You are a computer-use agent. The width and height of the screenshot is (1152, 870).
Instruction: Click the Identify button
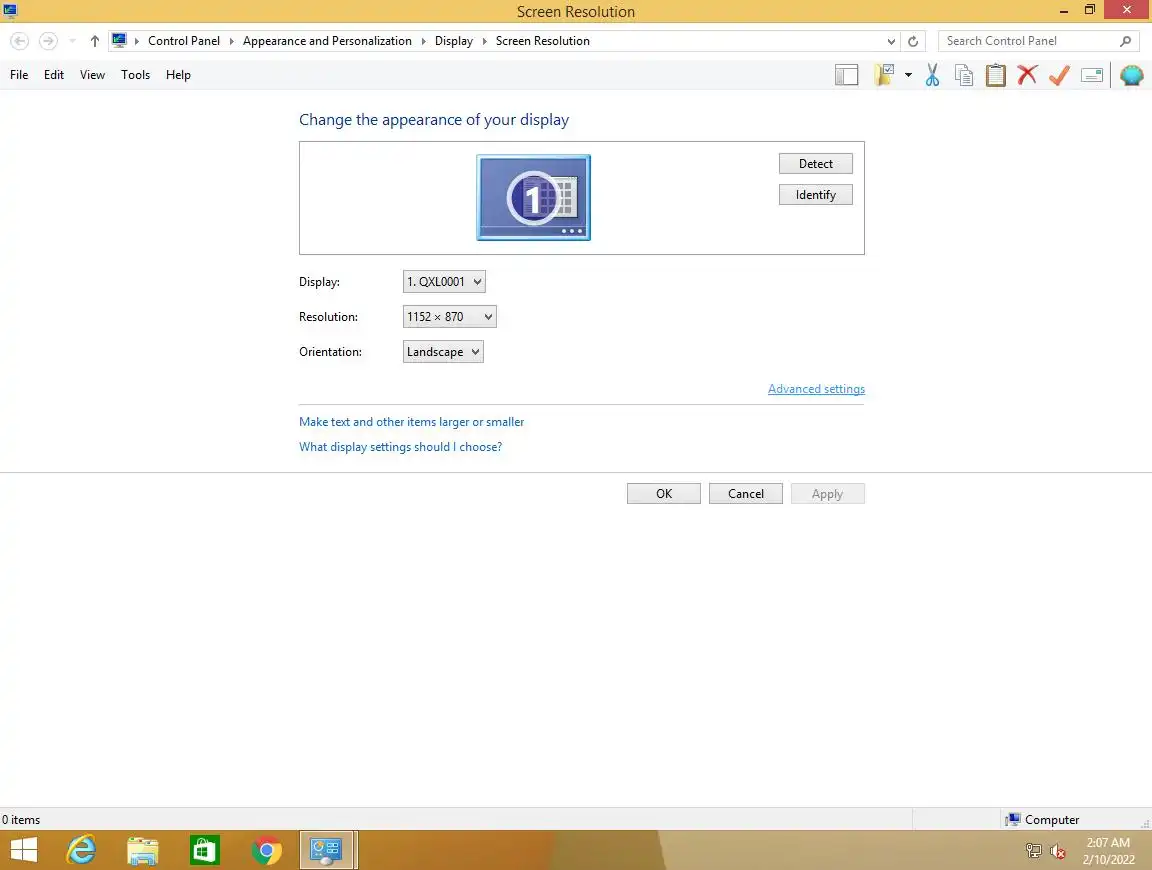(816, 195)
